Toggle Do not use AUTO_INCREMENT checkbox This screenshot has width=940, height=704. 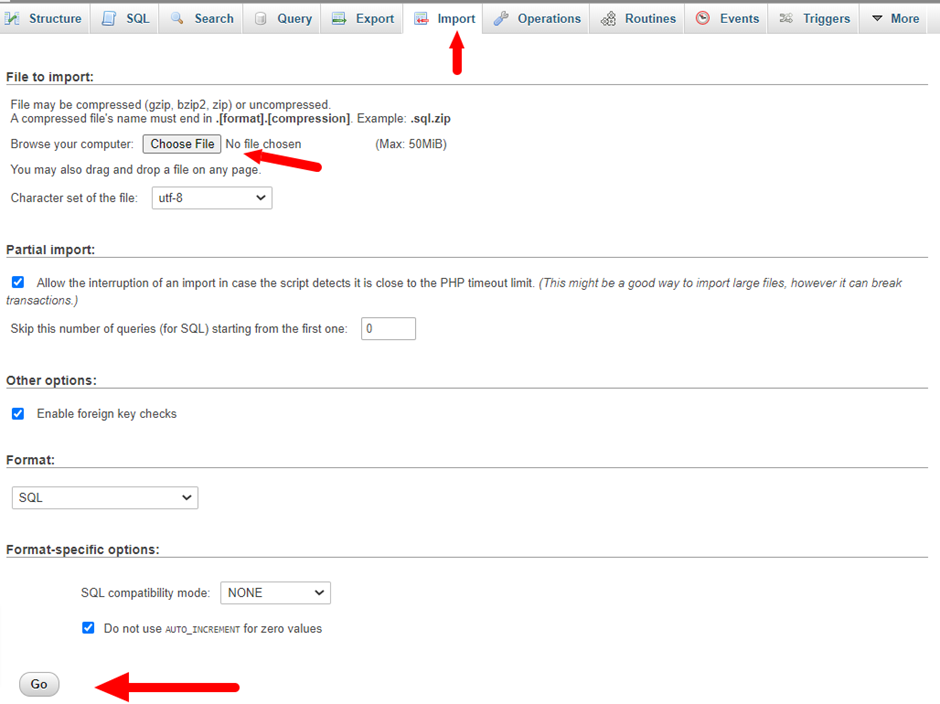click(88, 628)
